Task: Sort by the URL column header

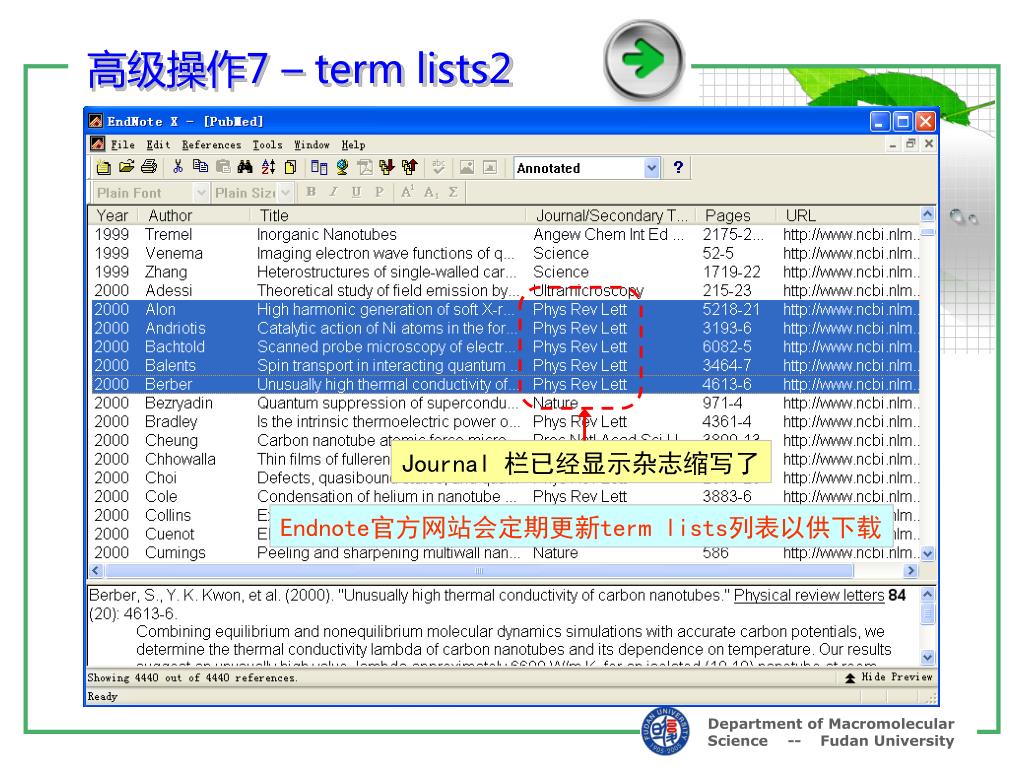Action: pyautogui.click(x=848, y=216)
